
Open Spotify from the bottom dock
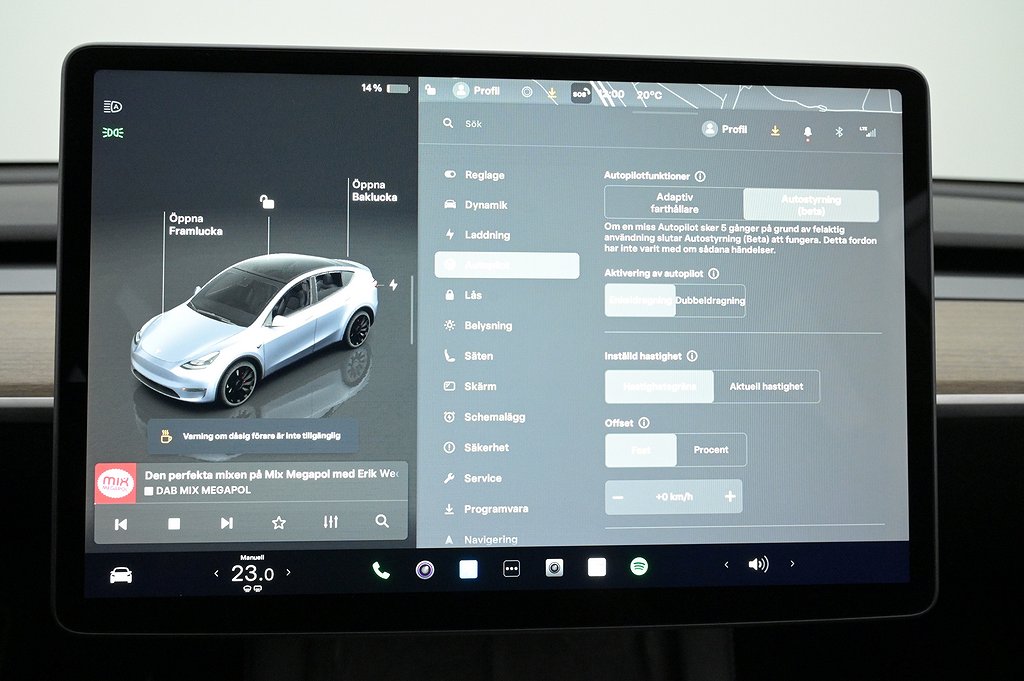point(639,567)
